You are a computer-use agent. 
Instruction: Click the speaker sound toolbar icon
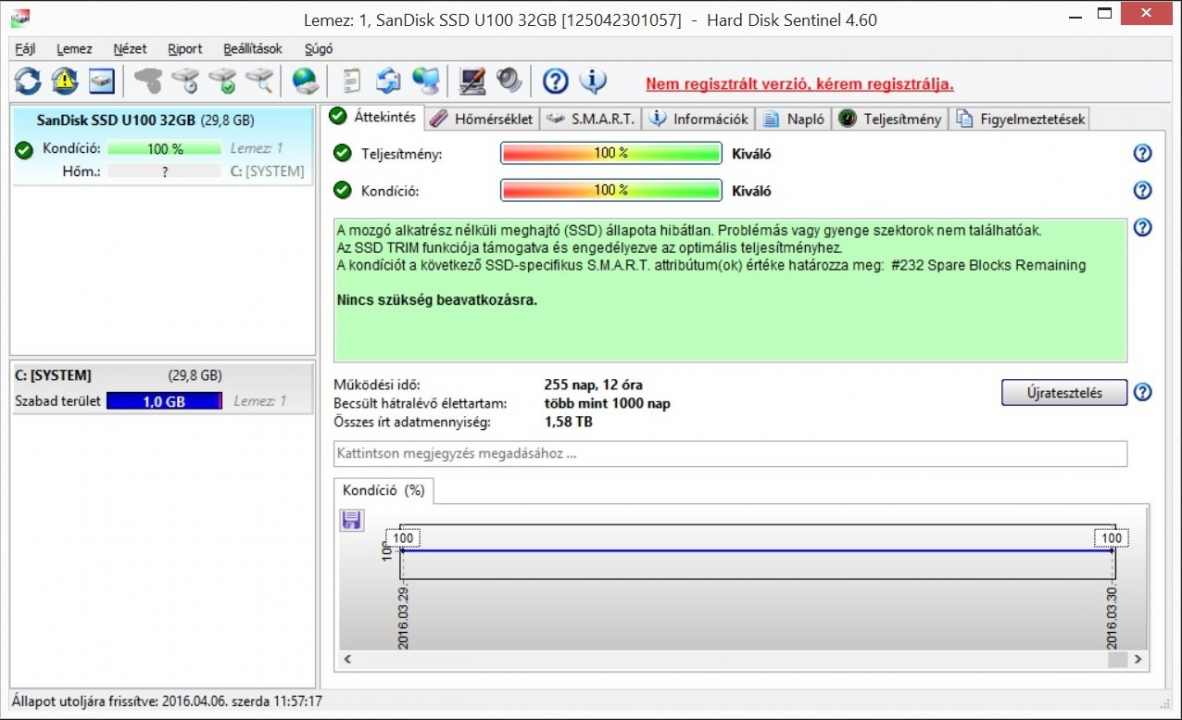coord(510,80)
